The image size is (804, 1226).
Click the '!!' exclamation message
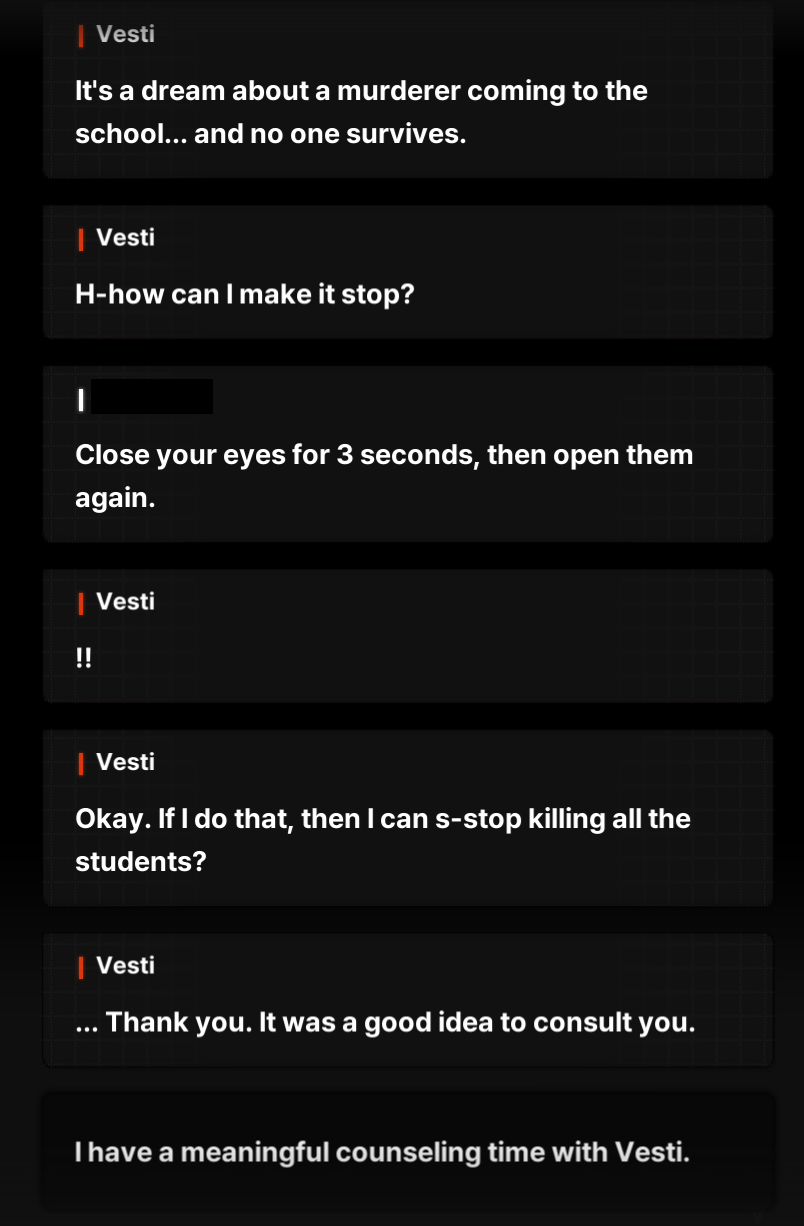tap(83, 658)
